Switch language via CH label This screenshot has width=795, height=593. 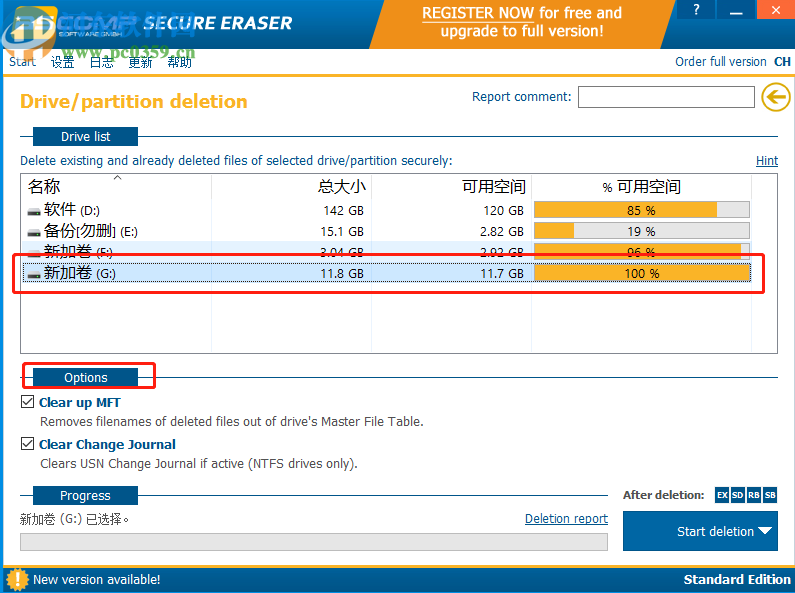(x=782, y=62)
